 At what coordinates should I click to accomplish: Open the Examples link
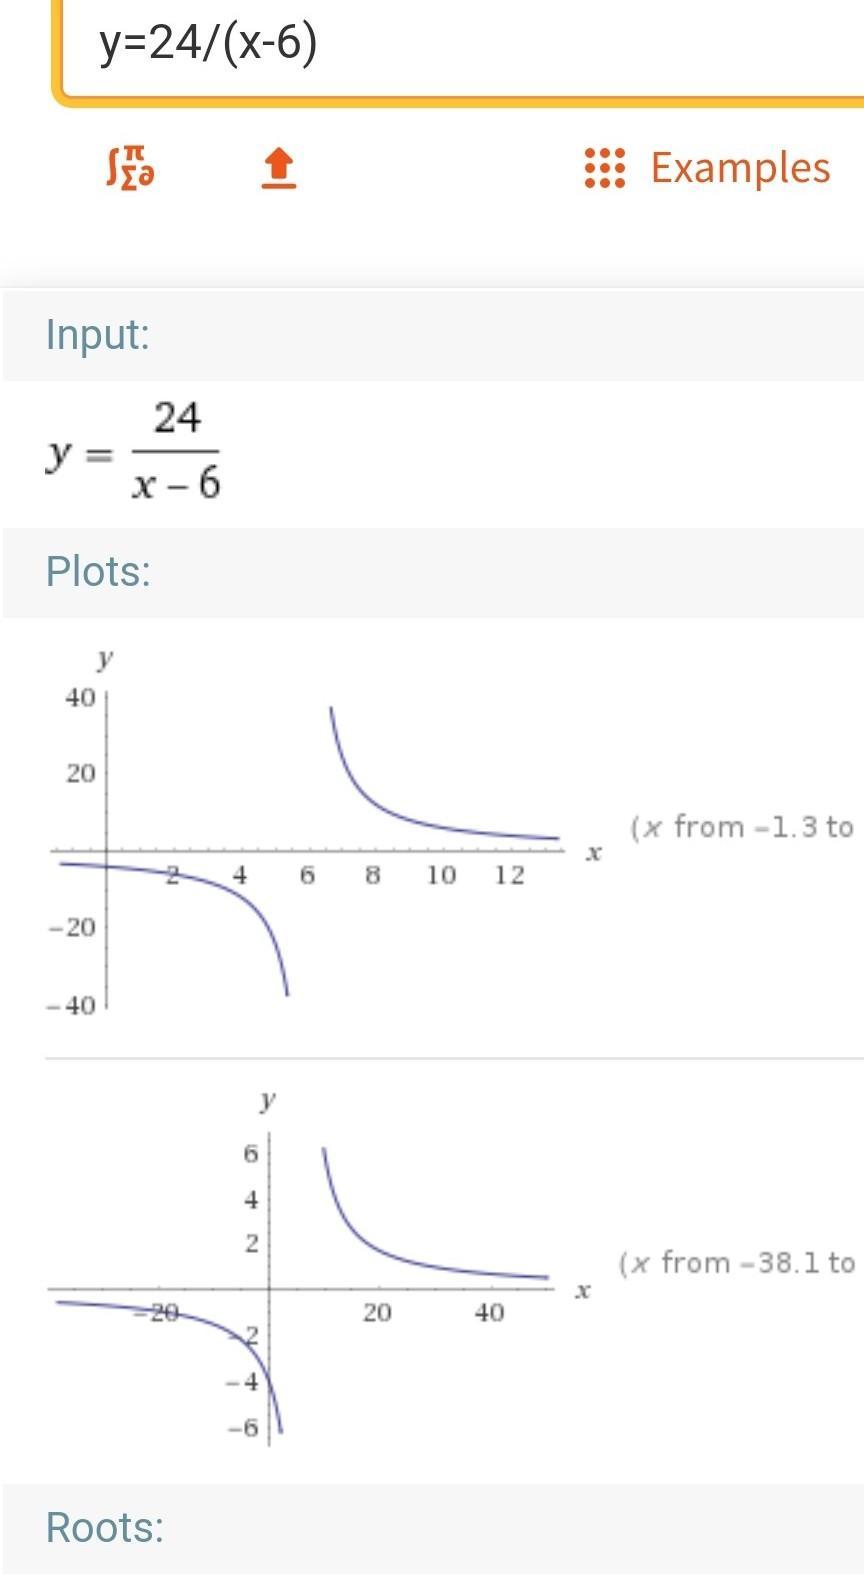coord(740,168)
